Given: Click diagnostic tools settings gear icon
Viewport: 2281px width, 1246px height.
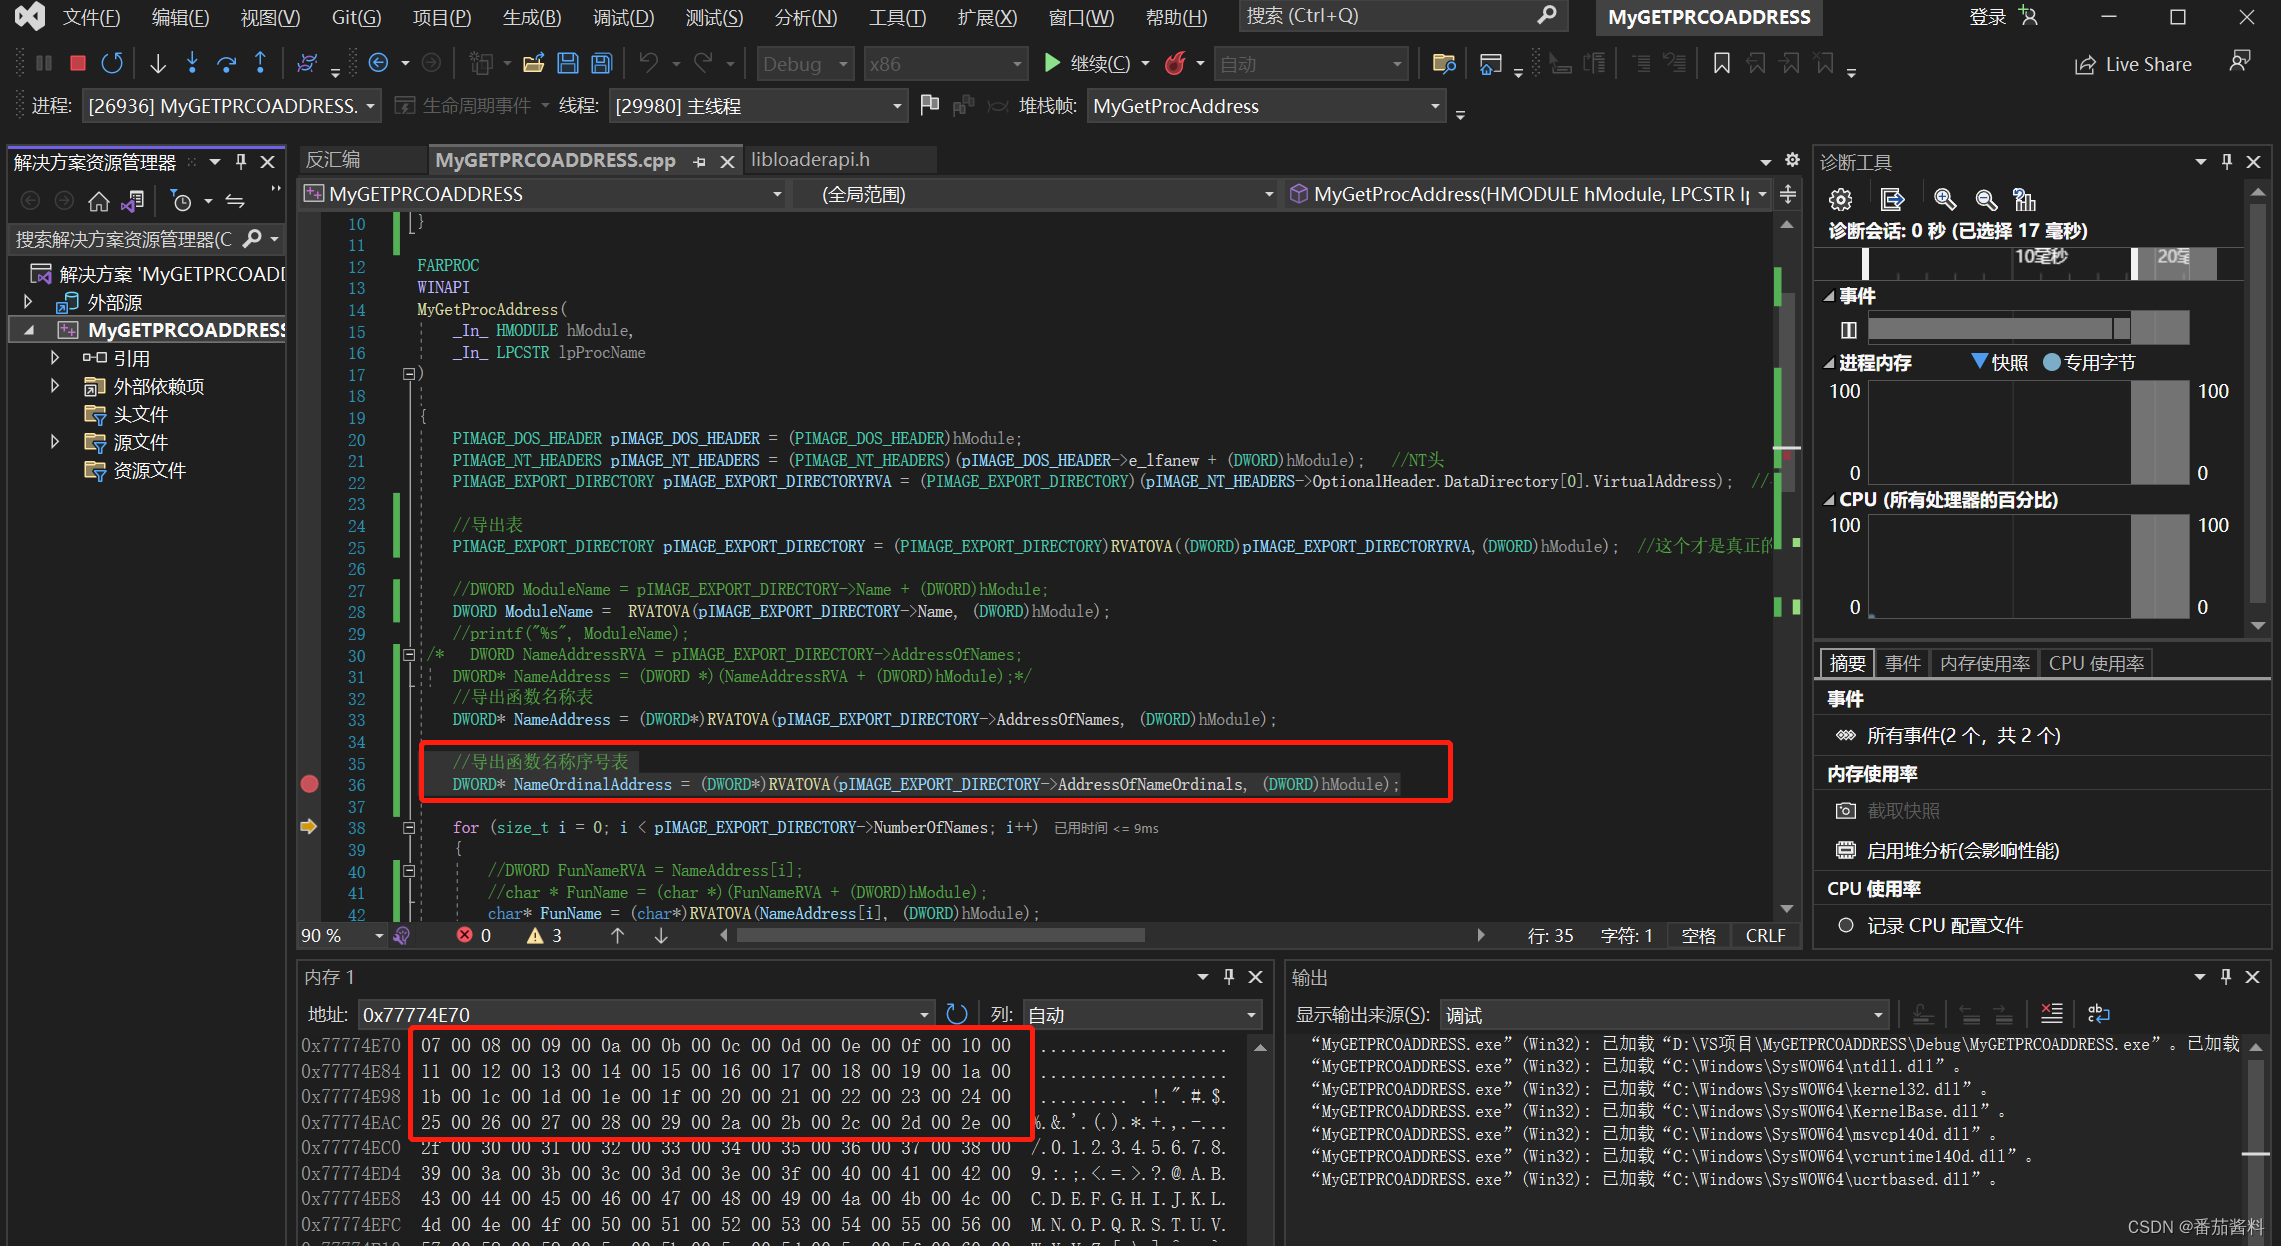Looking at the screenshot, I should [1840, 199].
